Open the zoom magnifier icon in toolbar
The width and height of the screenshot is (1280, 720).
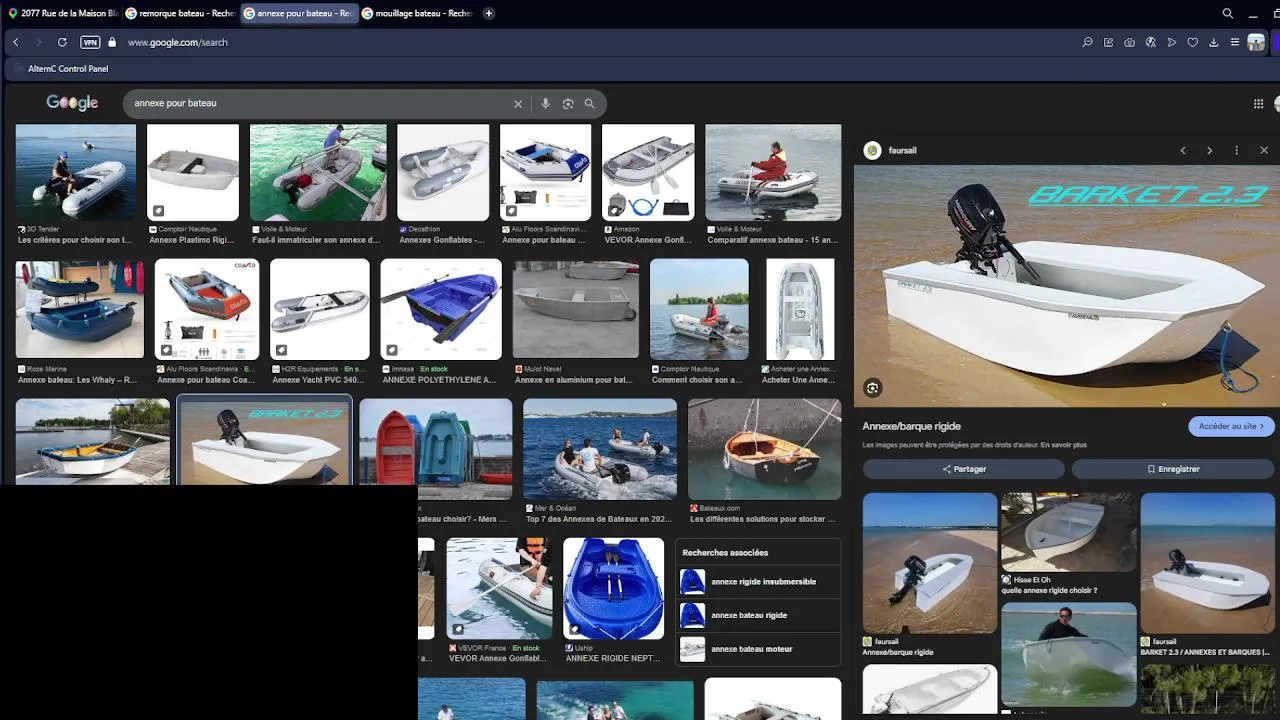[1087, 42]
